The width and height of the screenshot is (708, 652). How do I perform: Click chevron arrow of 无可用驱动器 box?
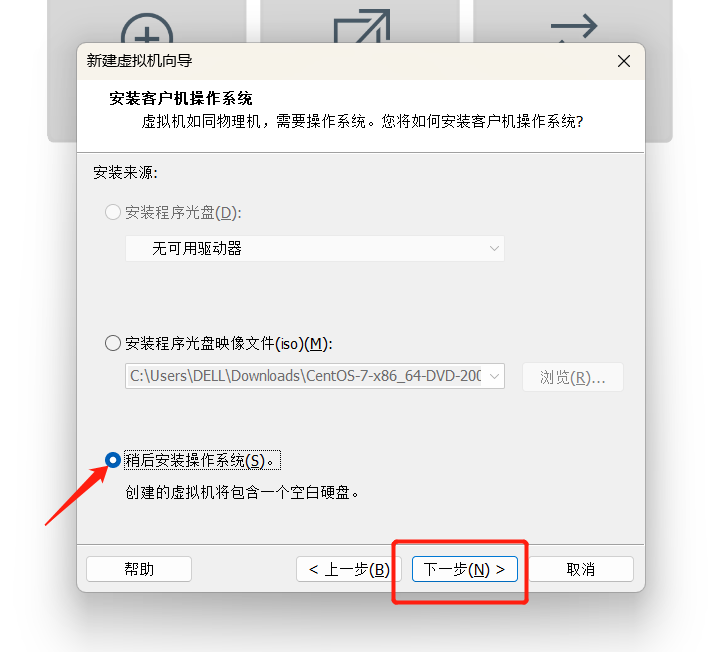coord(494,248)
